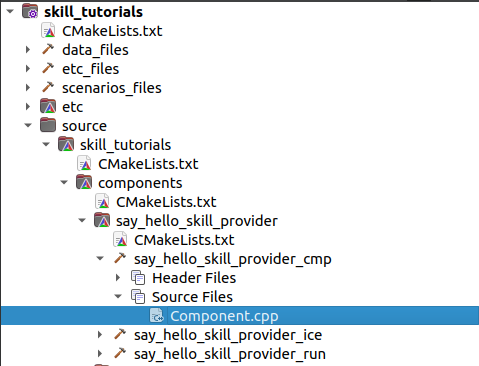Select CMakeLists.txt label under nested skill_tutorials
The height and width of the screenshot is (366, 479).
[x=148, y=164]
